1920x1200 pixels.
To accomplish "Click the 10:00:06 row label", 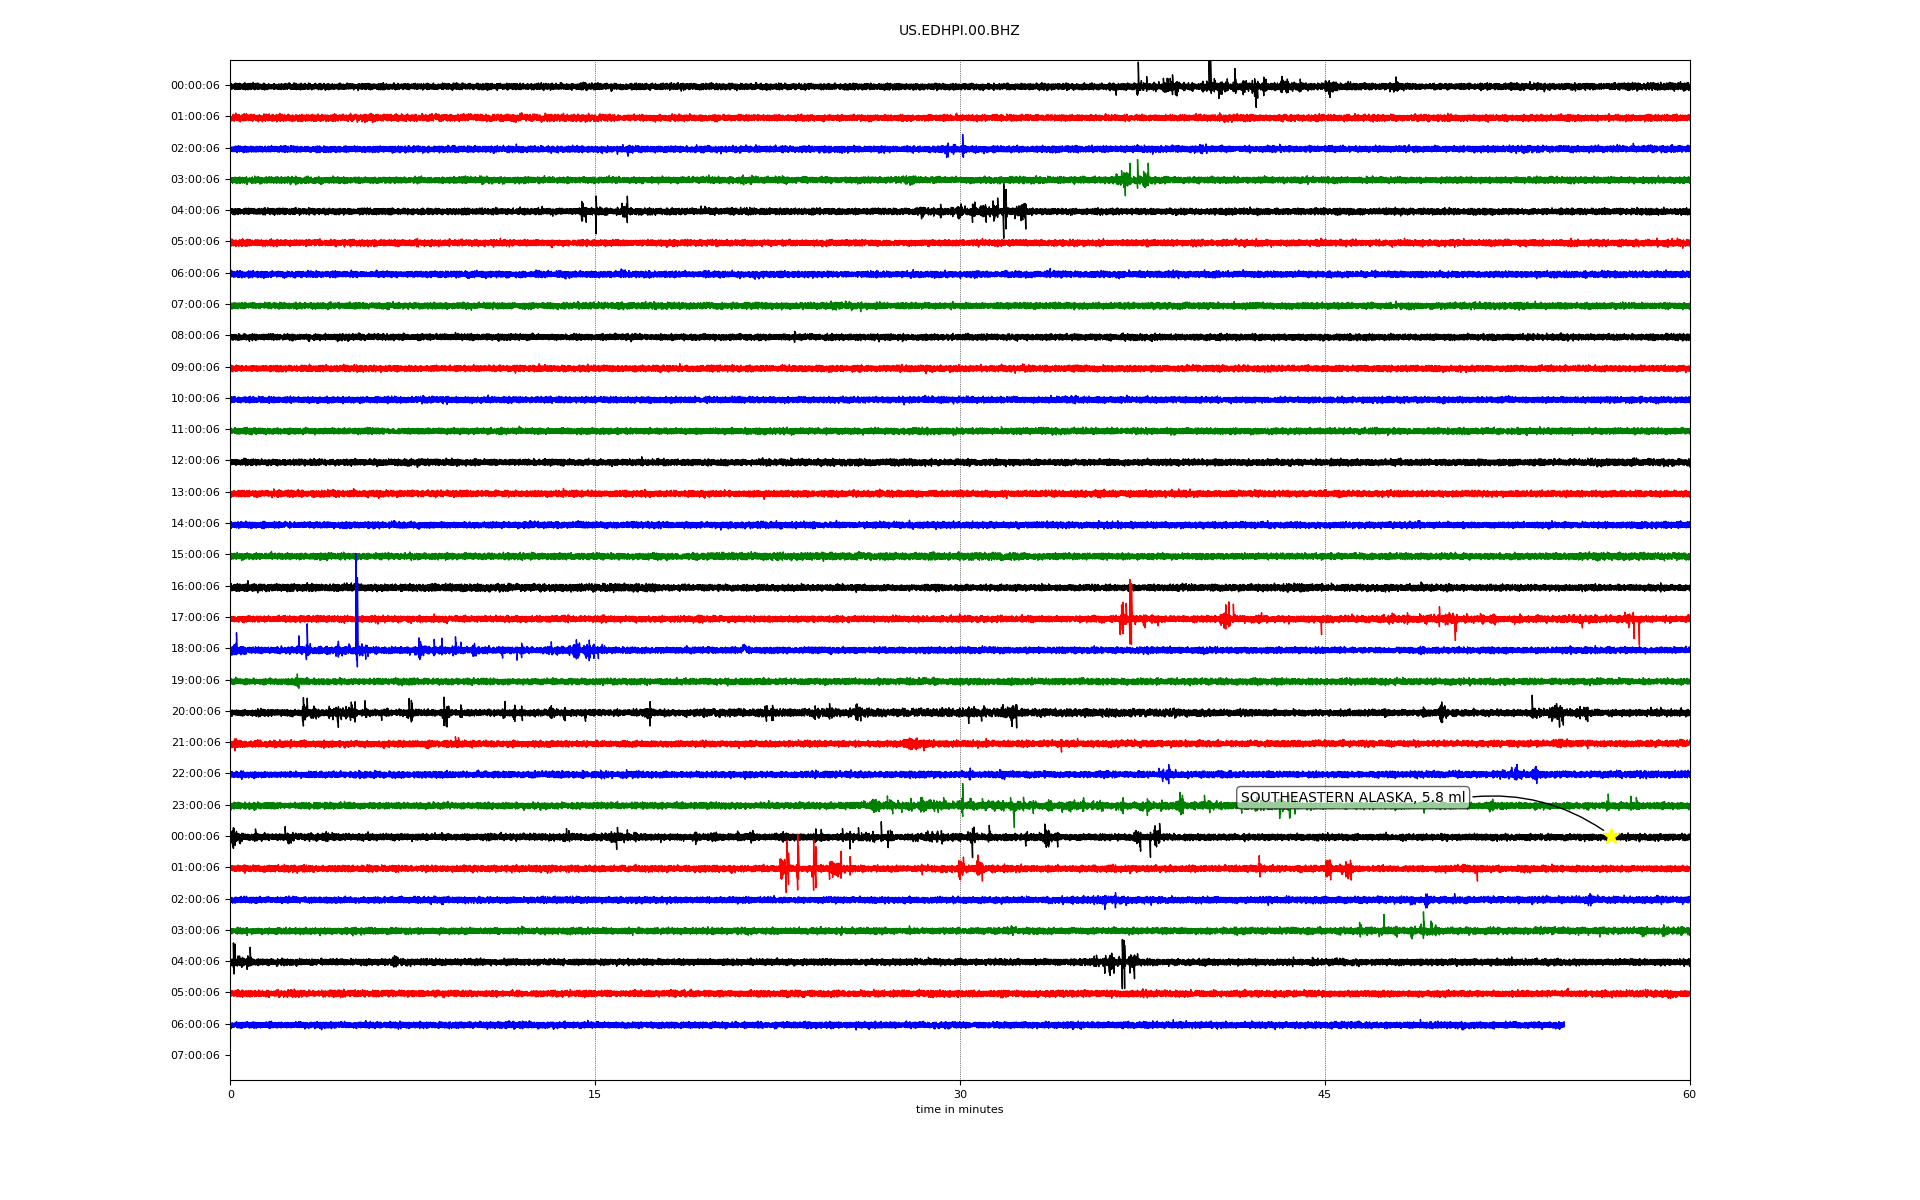I will tap(195, 398).
